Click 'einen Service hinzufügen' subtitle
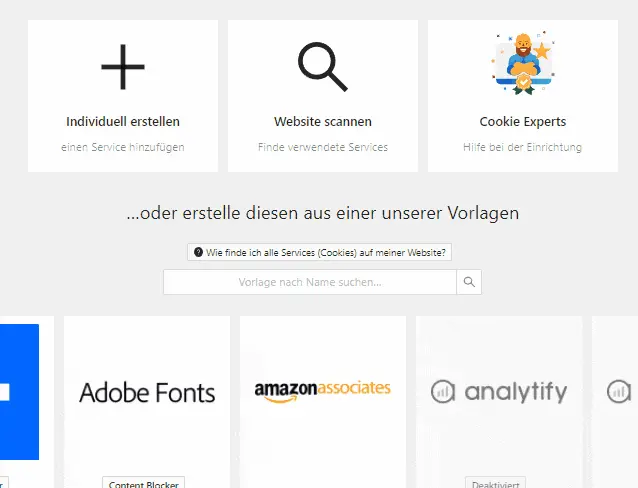The height and width of the screenshot is (488, 638). pyautogui.click(x=123, y=147)
